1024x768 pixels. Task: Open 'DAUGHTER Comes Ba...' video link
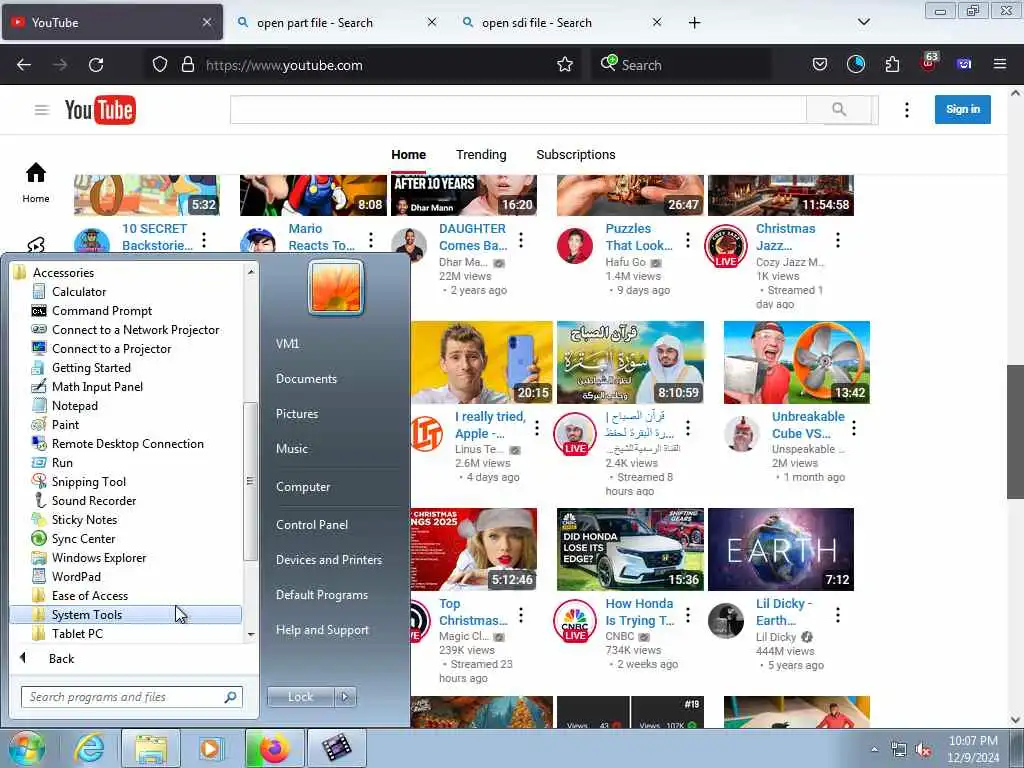coord(473,237)
